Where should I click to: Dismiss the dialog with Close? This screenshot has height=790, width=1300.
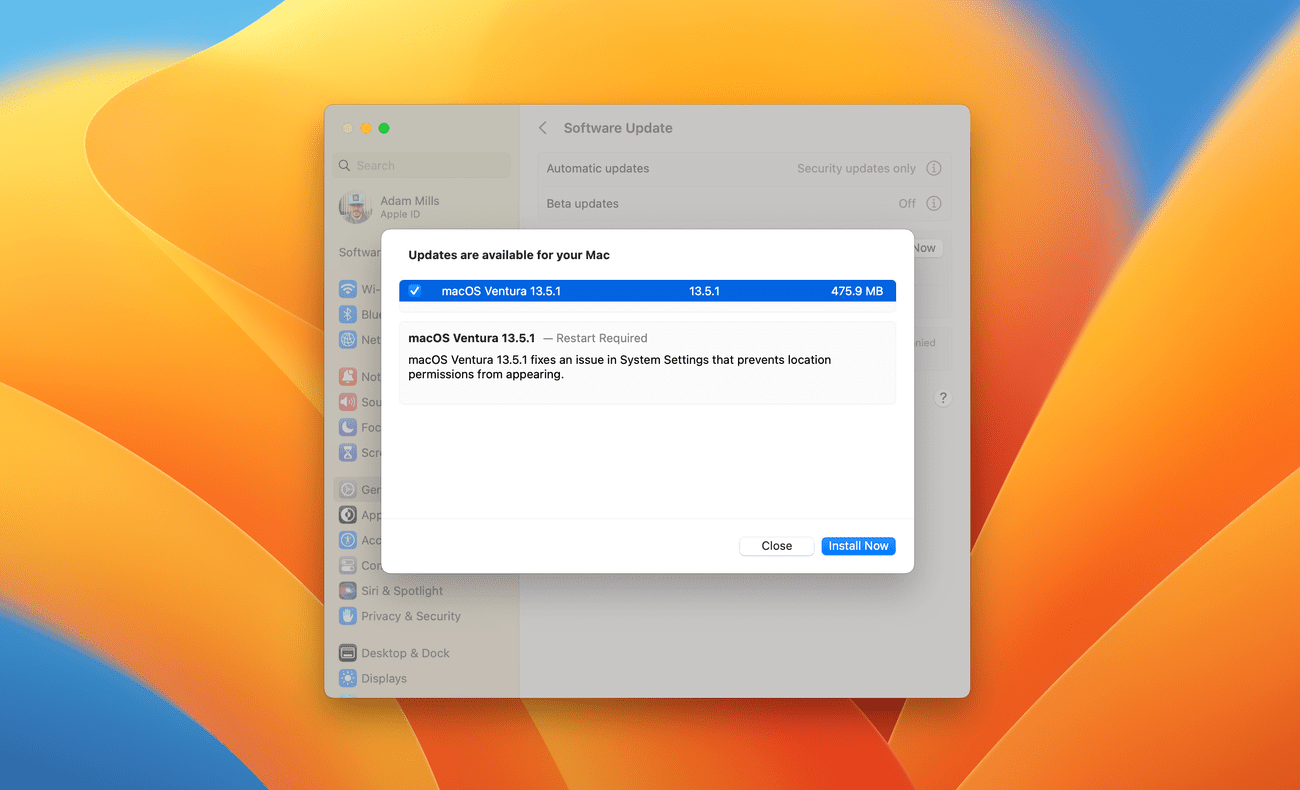tap(776, 545)
